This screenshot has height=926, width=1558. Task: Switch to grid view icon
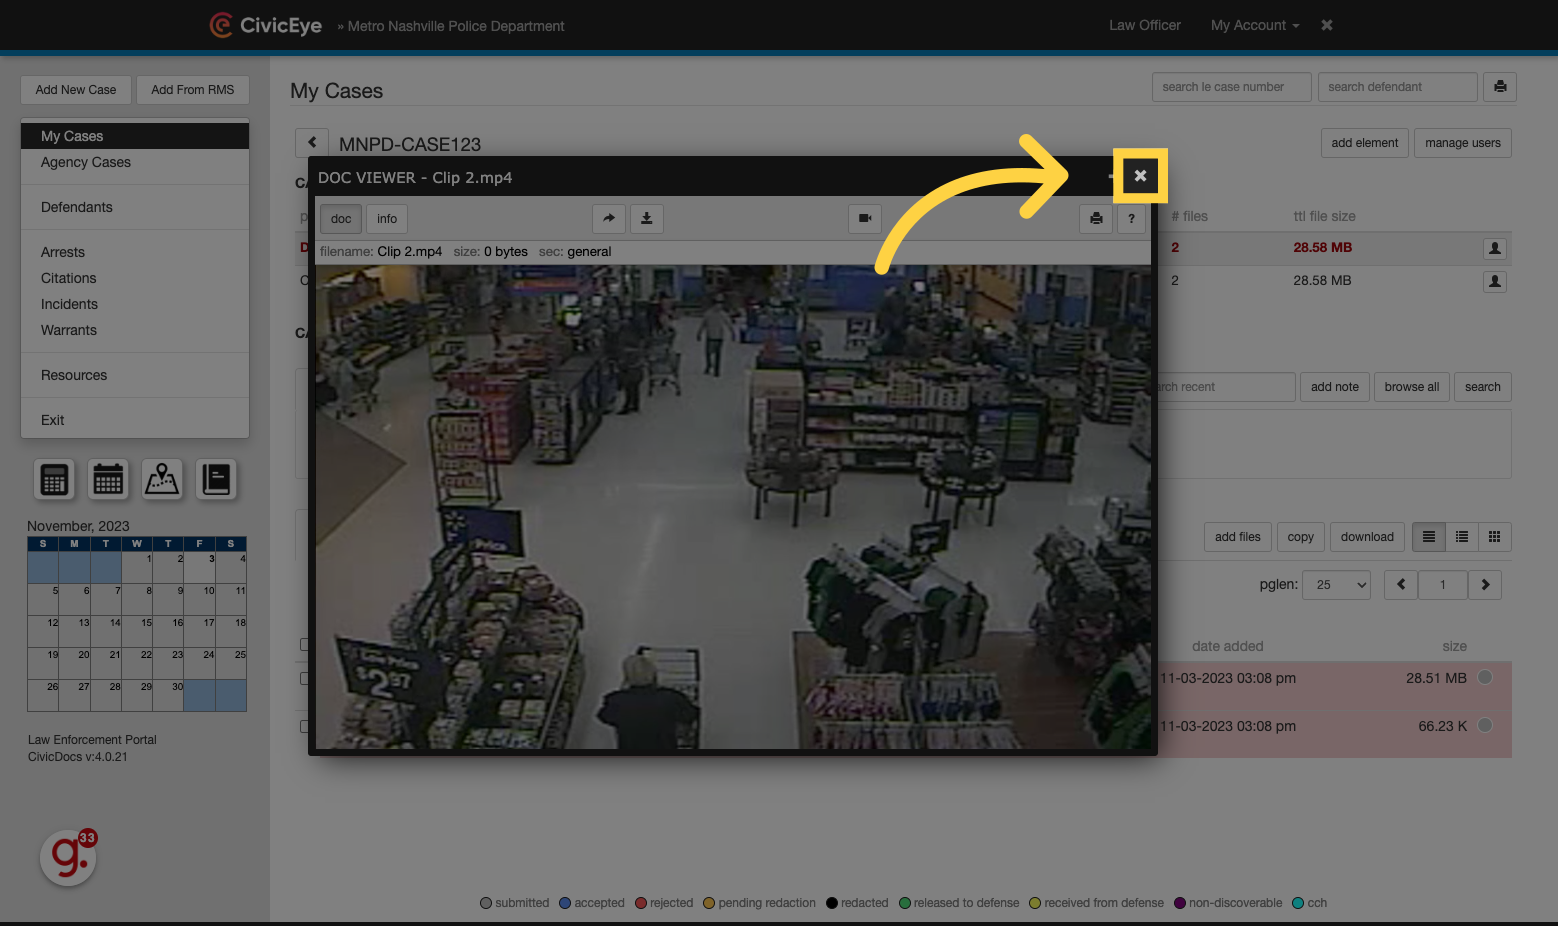[1495, 537]
